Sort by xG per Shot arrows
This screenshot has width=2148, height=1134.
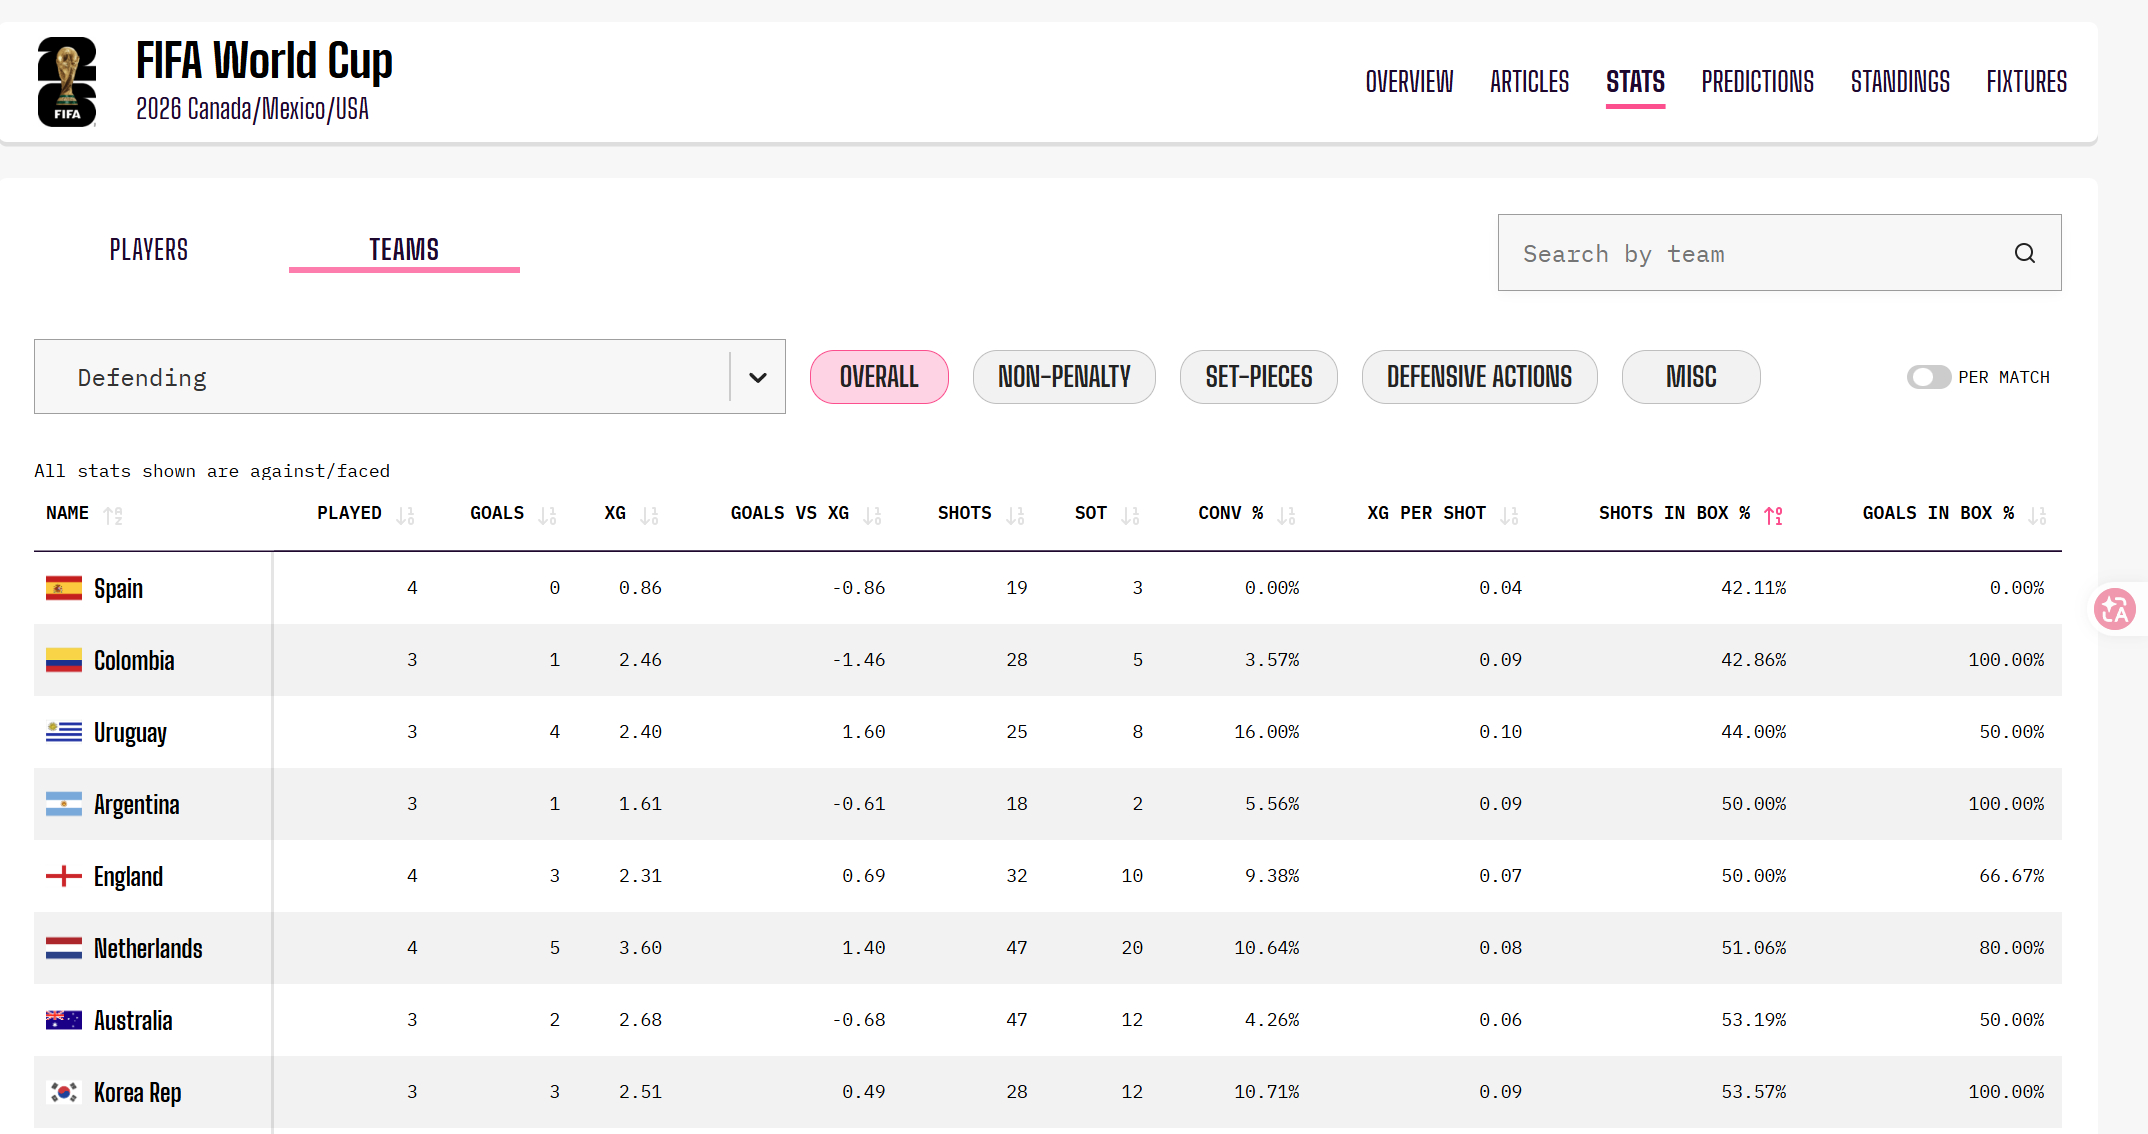point(1510,515)
